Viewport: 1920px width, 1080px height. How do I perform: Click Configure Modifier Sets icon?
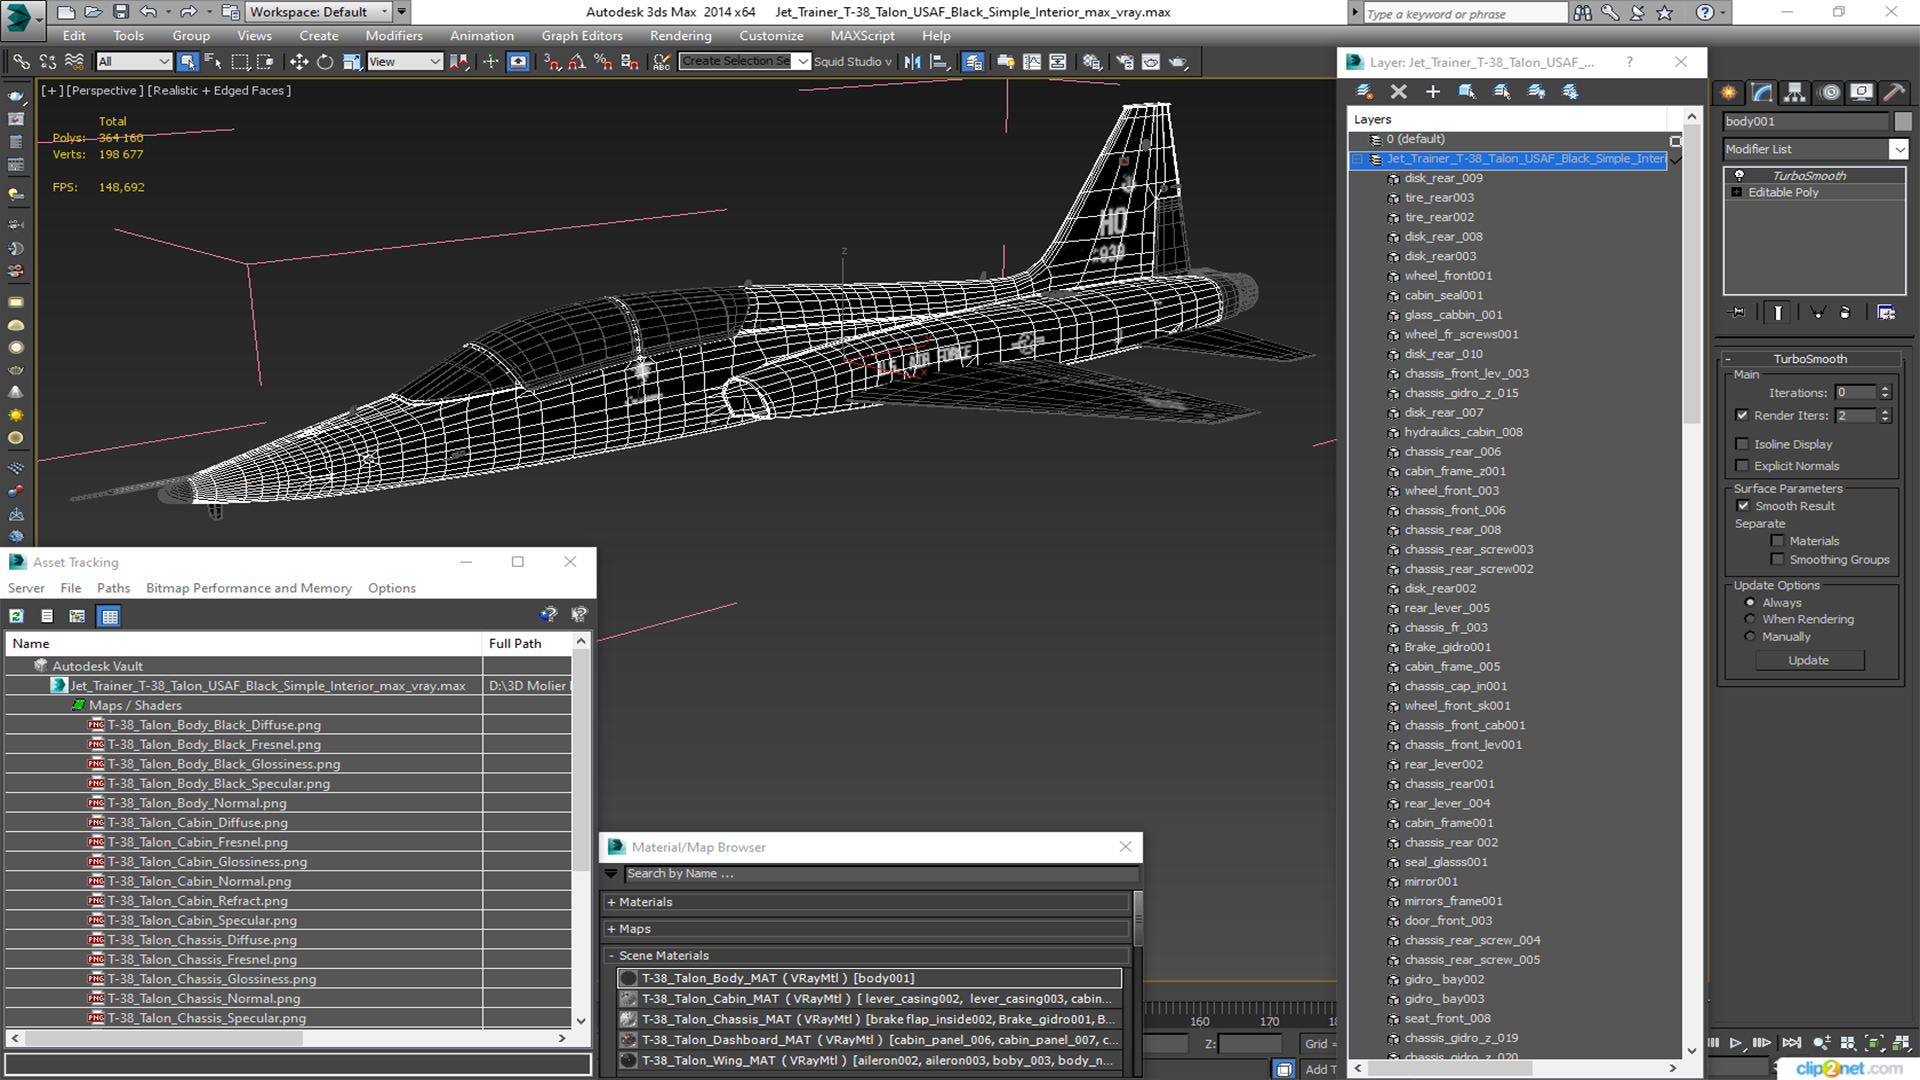(x=1886, y=313)
